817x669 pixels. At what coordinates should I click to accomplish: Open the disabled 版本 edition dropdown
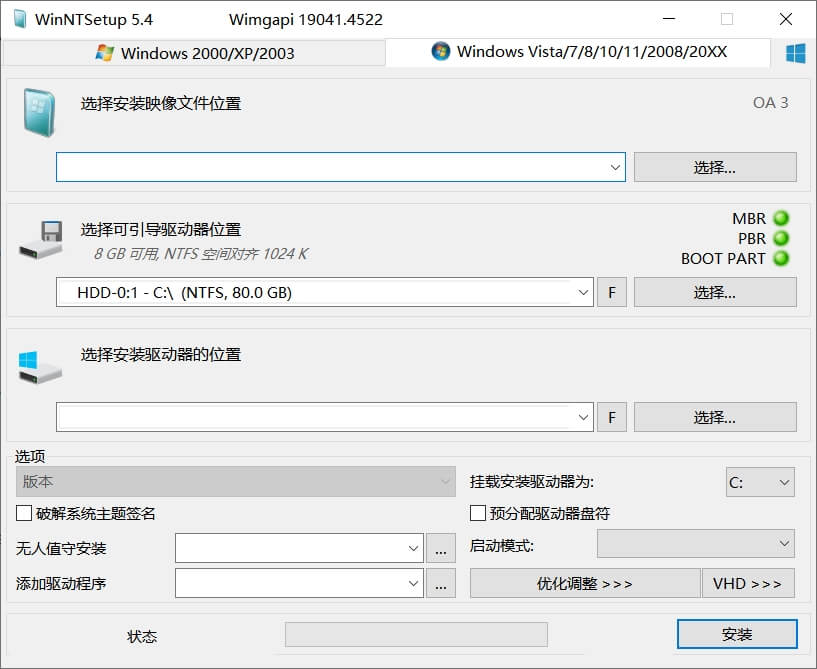(x=236, y=481)
